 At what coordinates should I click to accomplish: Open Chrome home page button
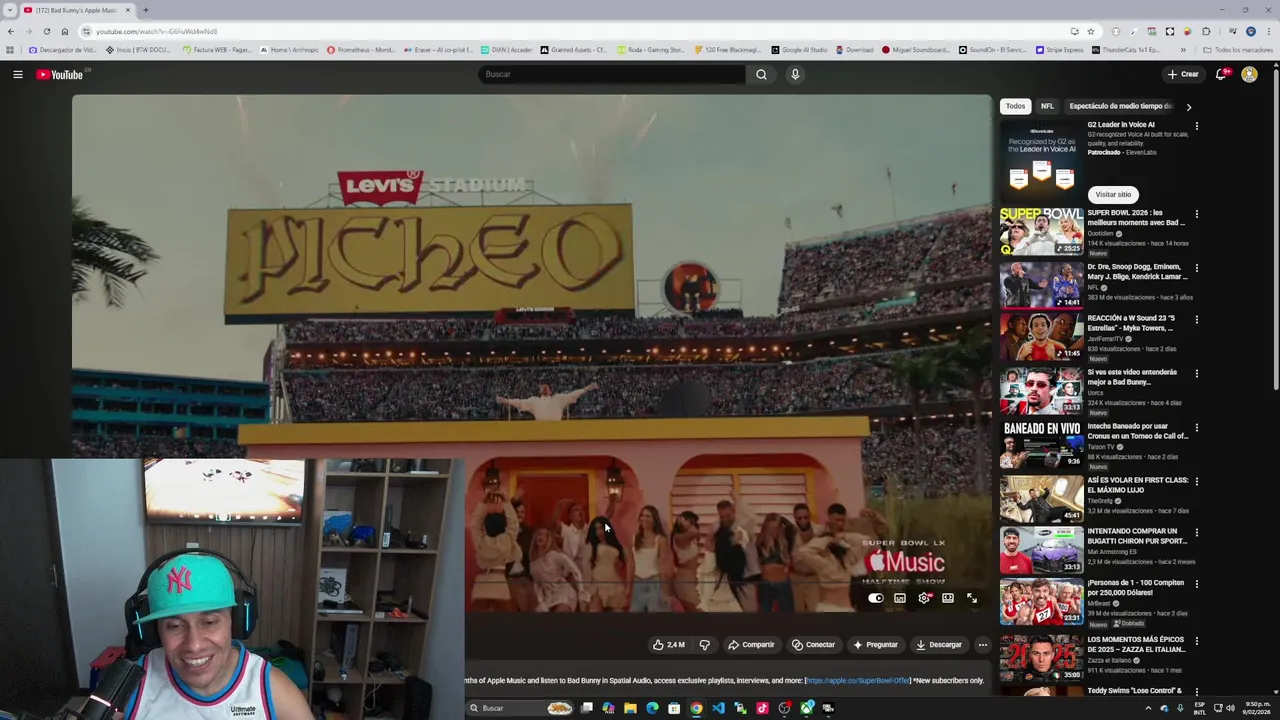64,31
